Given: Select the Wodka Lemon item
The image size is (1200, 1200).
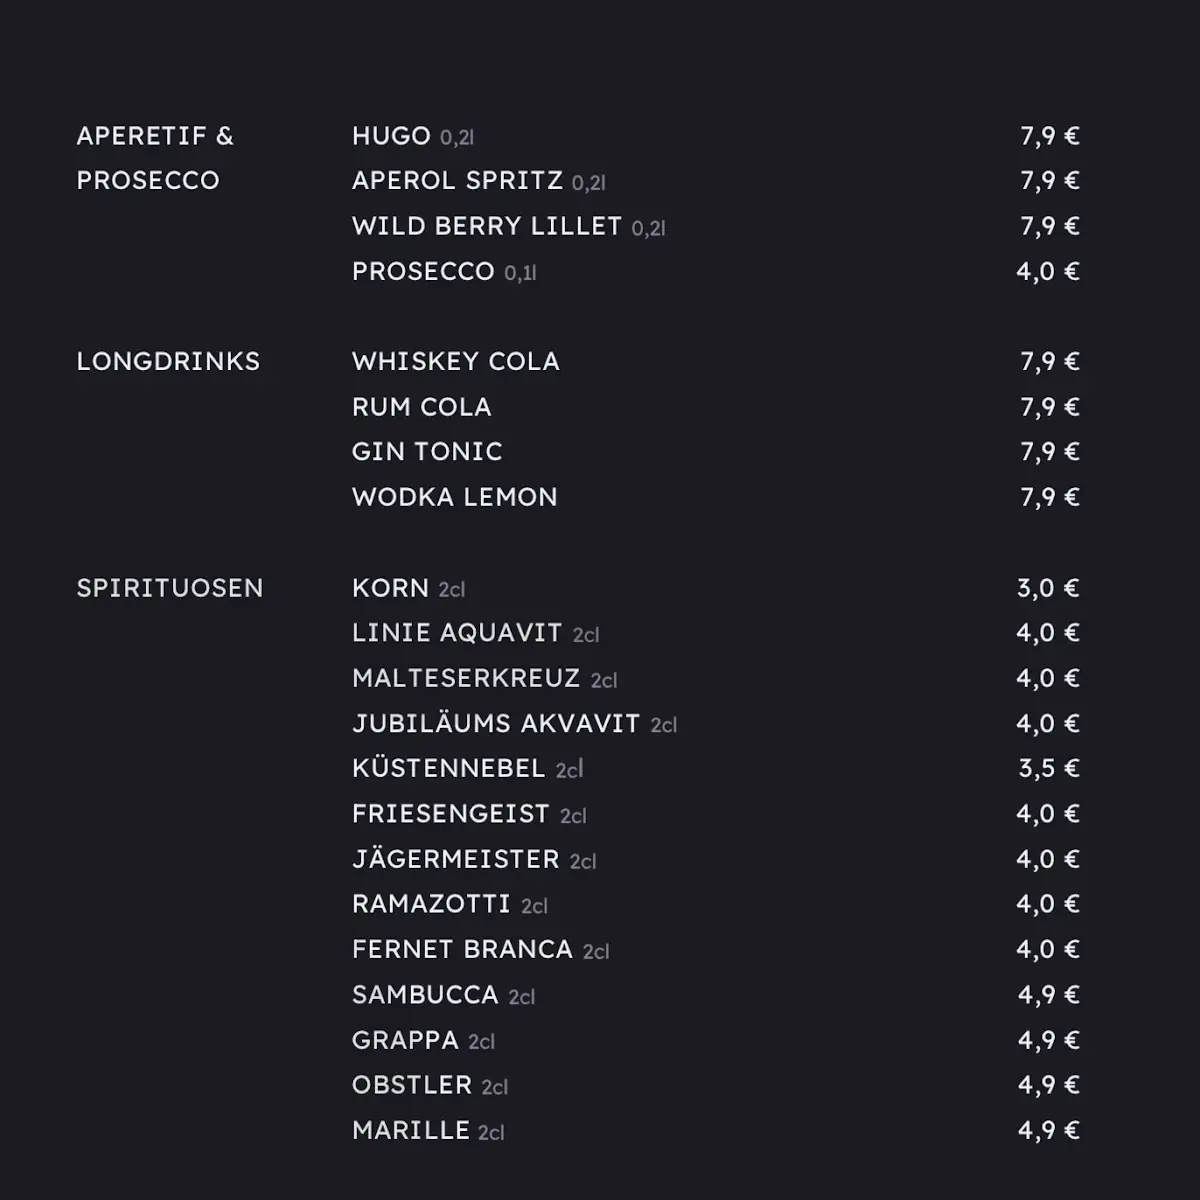Looking at the screenshot, I should point(454,497).
